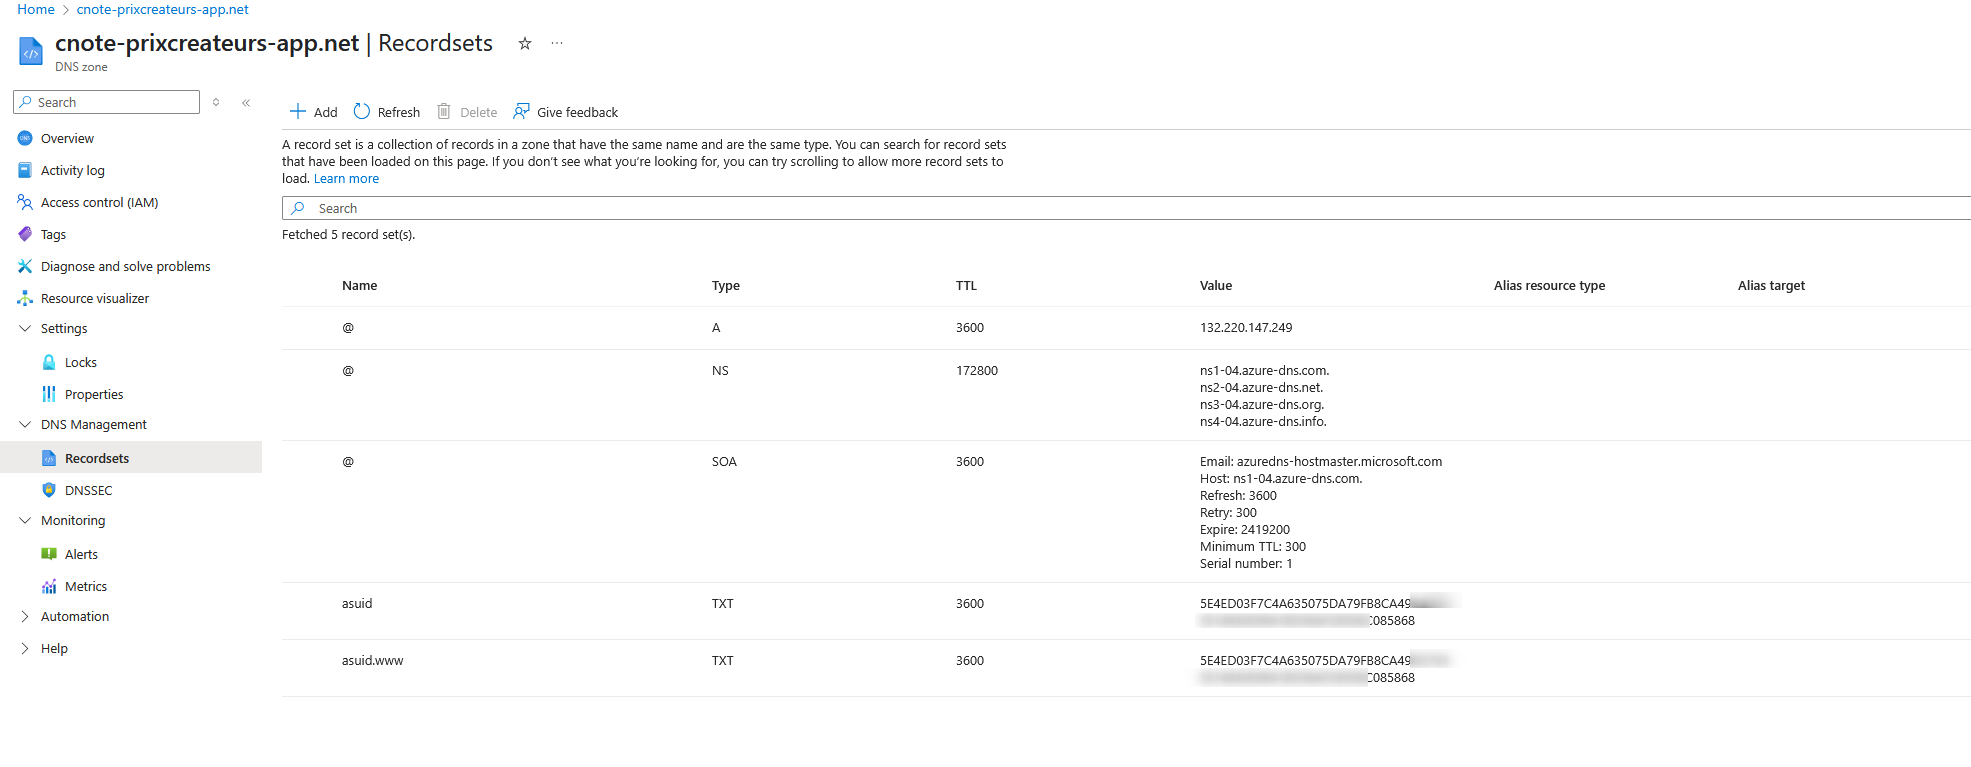The height and width of the screenshot is (767, 1971).
Task: Select Recordsets in the sidebar
Action: (x=97, y=458)
